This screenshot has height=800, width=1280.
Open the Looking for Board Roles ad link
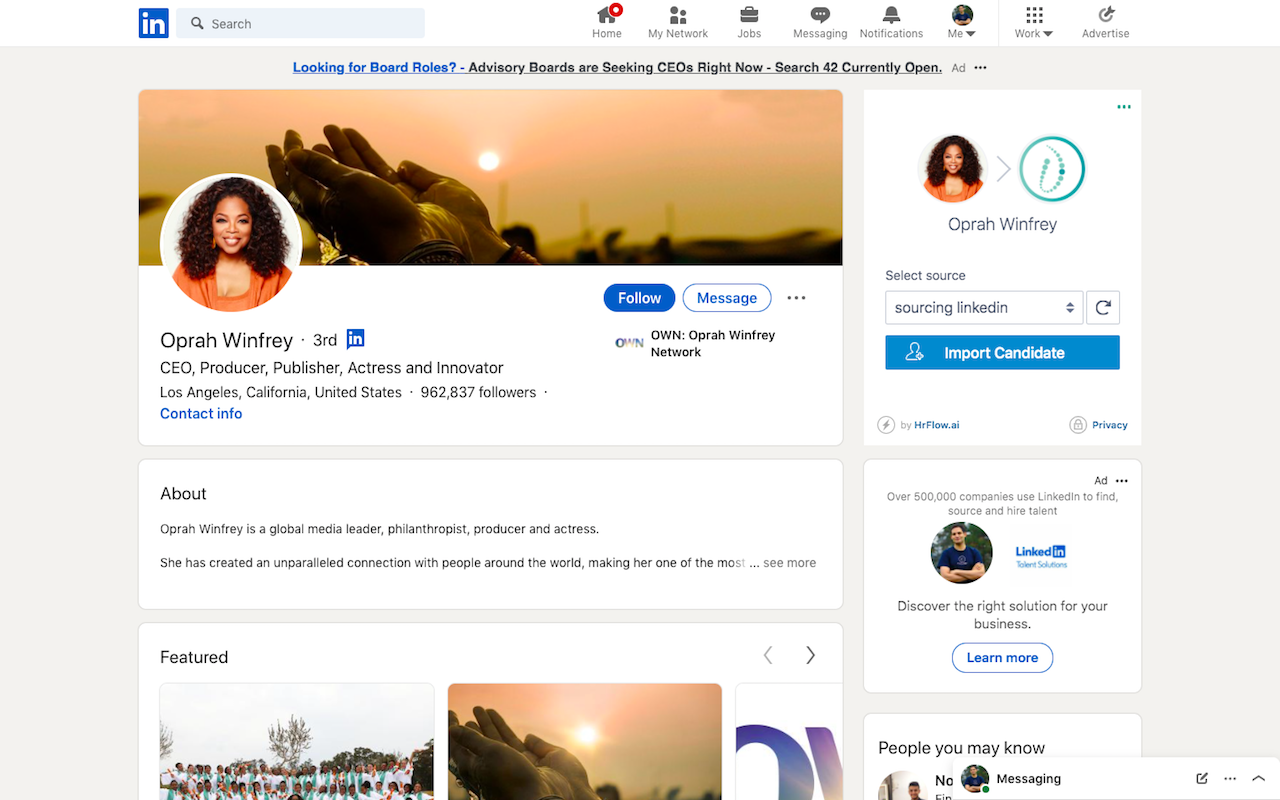coord(617,68)
